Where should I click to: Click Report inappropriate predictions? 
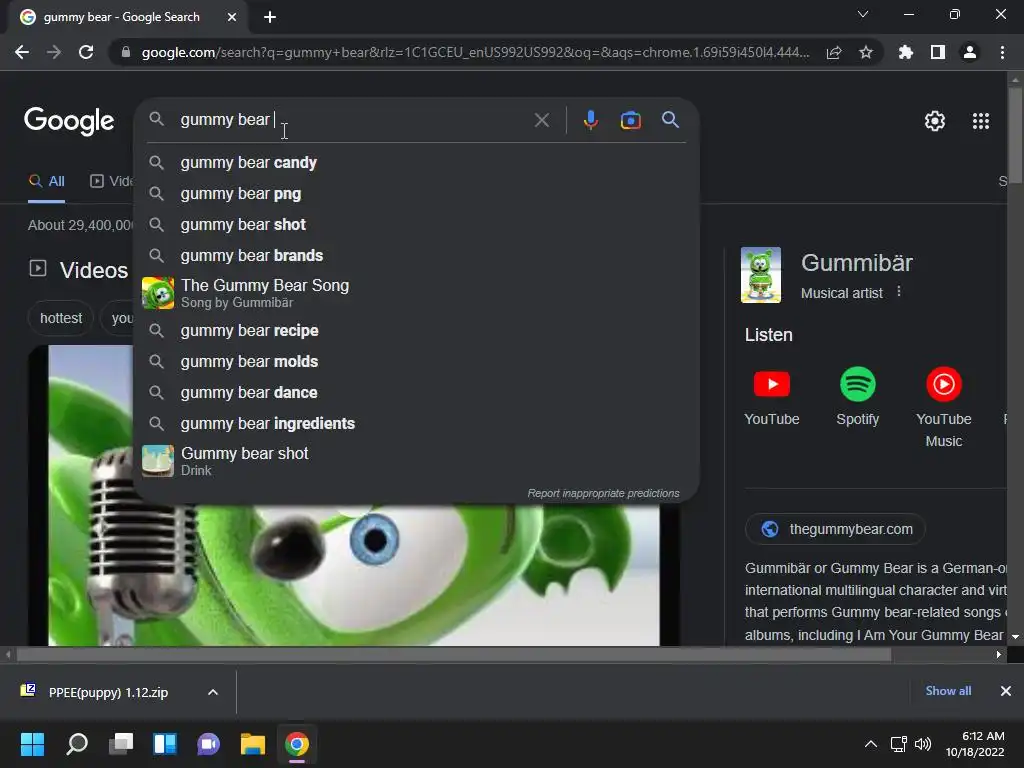pos(603,494)
